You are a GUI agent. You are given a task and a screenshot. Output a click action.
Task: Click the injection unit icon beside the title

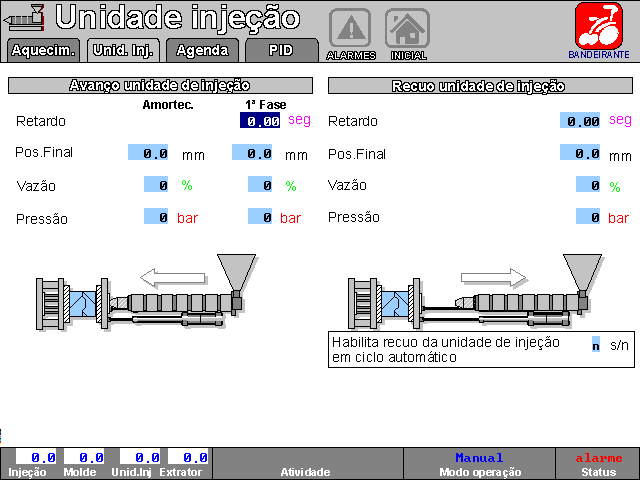[26, 19]
